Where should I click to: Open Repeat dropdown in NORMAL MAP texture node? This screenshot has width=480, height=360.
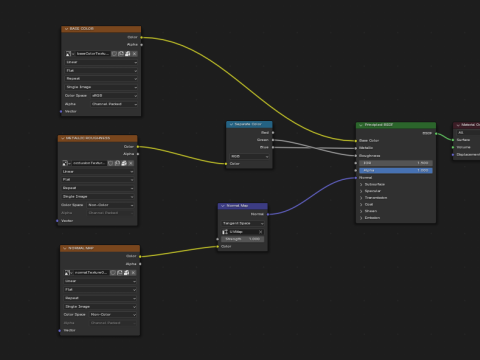pos(100,298)
